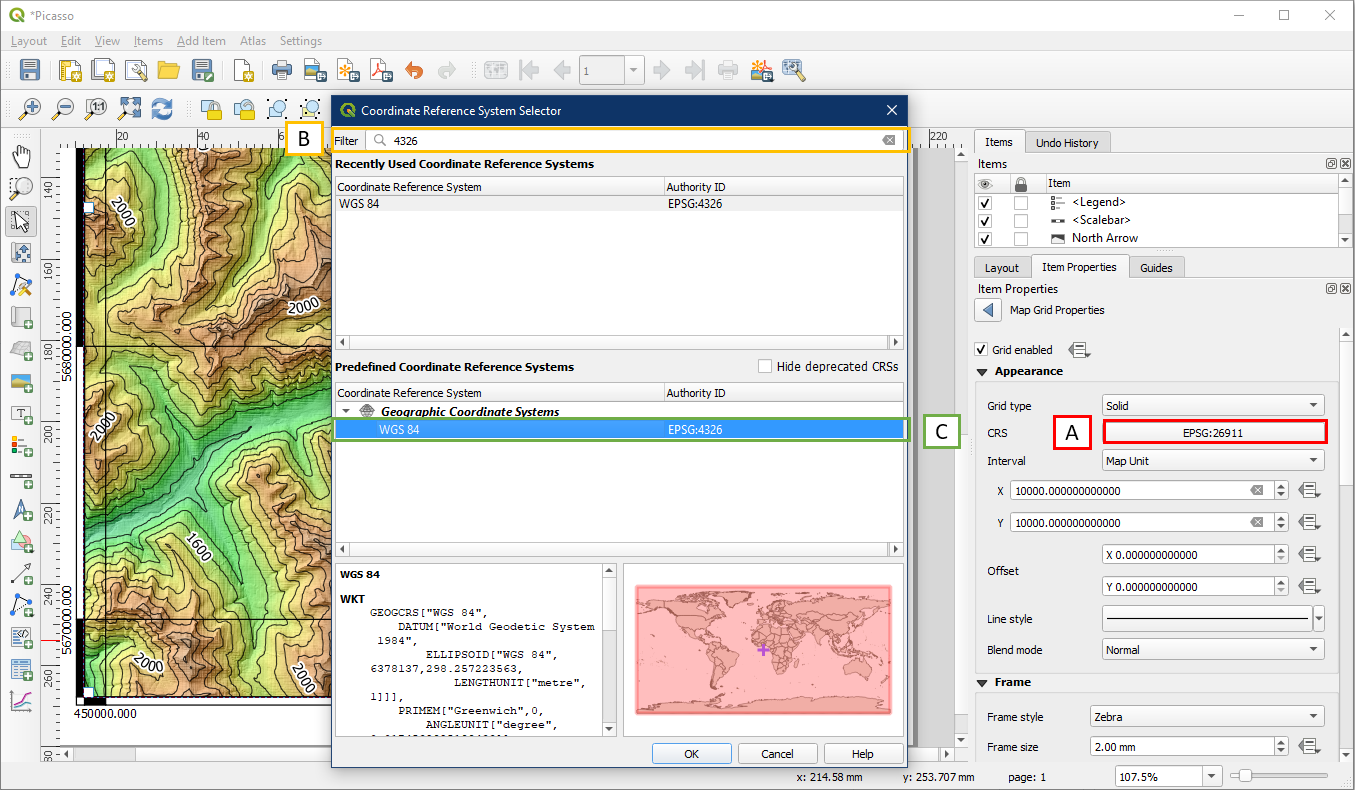This screenshot has width=1355, height=790.
Task: Collapse the Geographic Coordinate Systems tree group
Action: (346, 411)
